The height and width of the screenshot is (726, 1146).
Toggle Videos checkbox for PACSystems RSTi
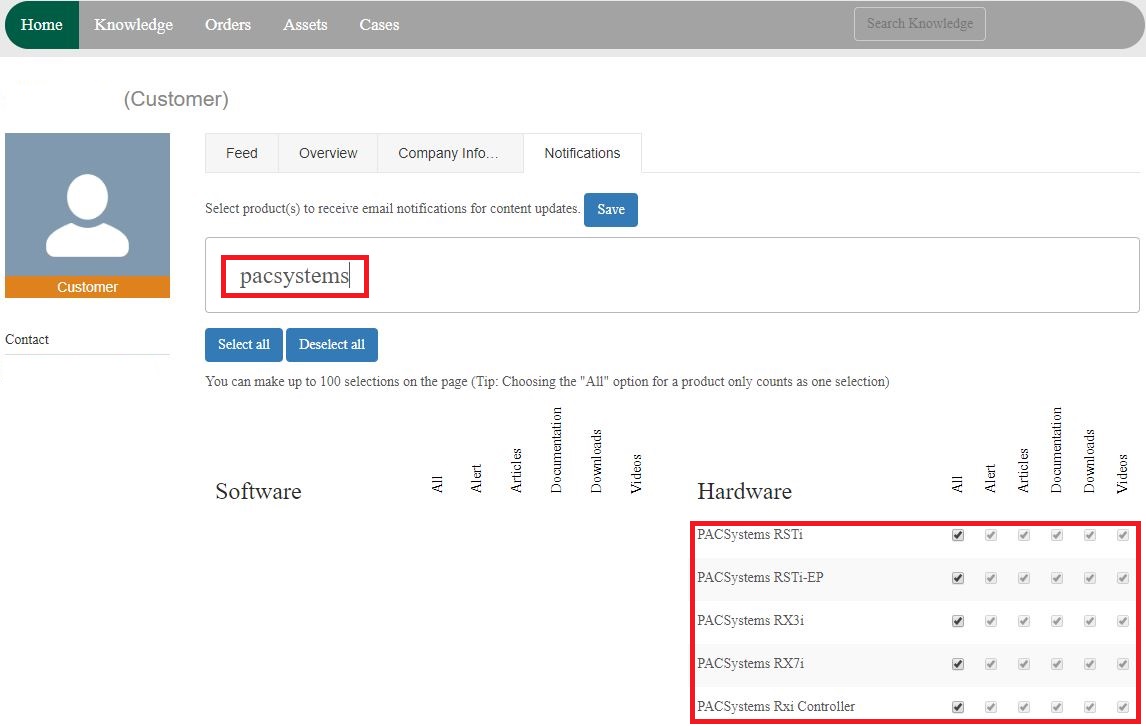(x=1123, y=535)
